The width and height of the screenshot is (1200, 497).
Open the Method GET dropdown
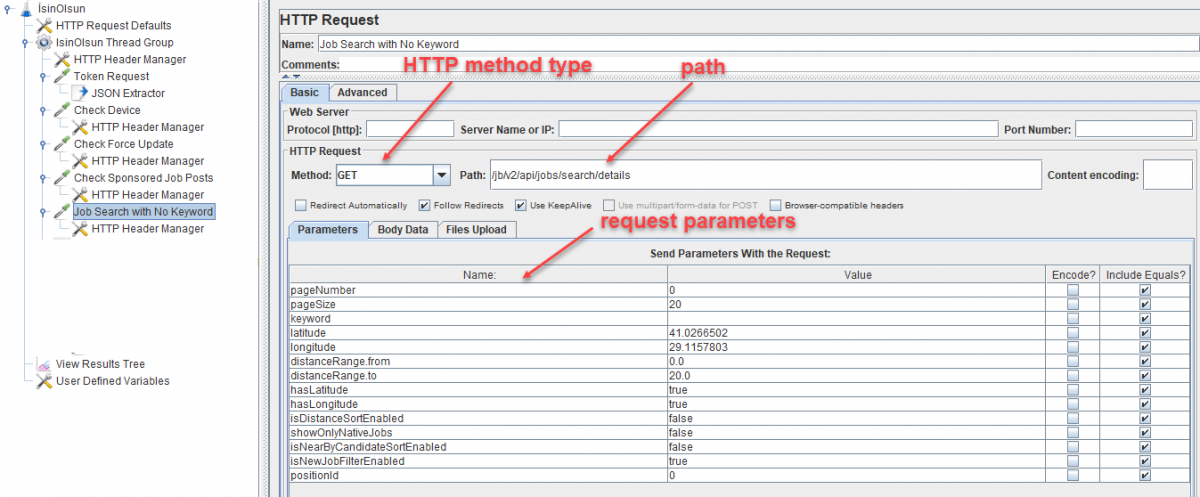[441, 175]
